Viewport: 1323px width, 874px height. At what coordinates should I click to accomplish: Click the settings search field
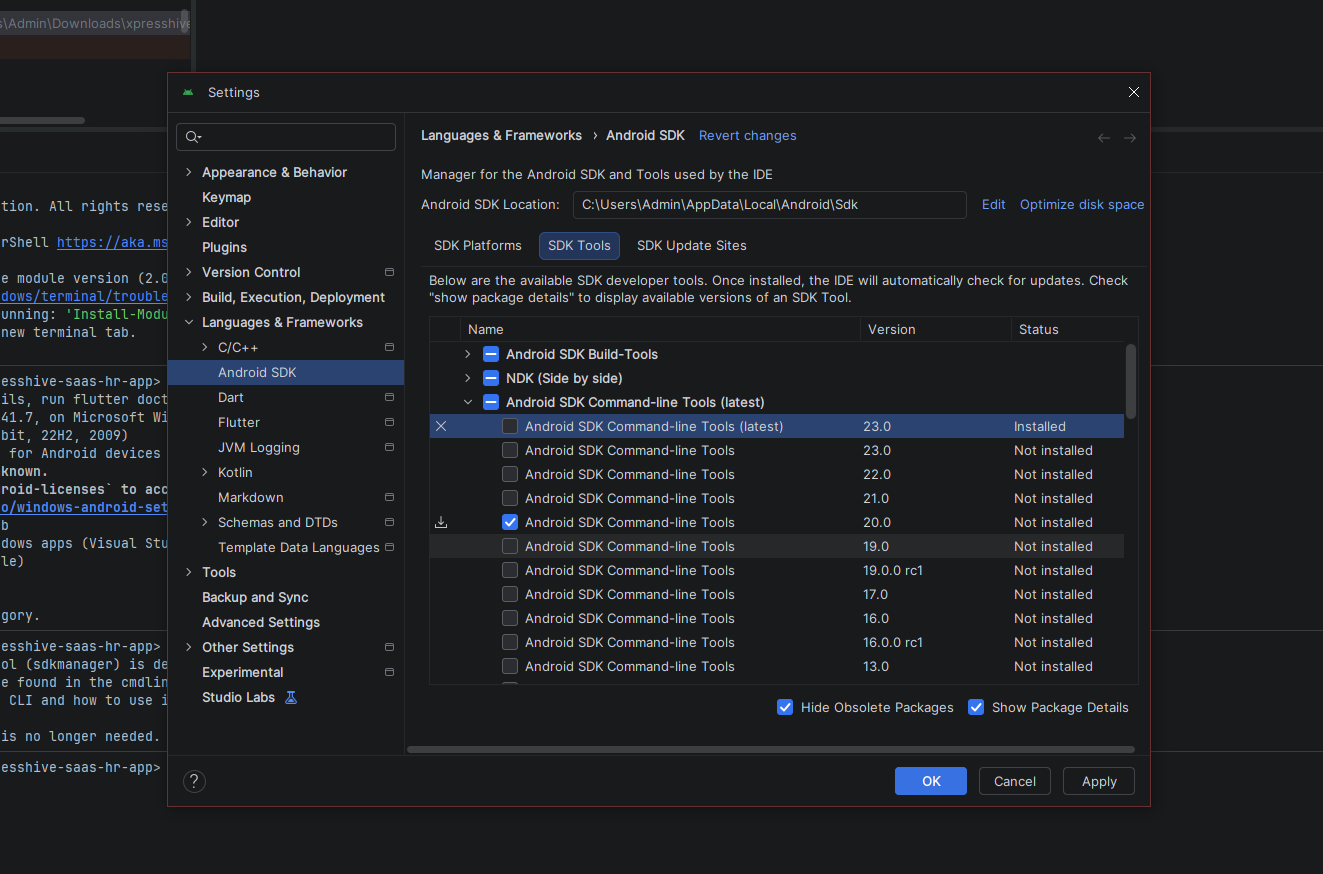click(286, 137)
